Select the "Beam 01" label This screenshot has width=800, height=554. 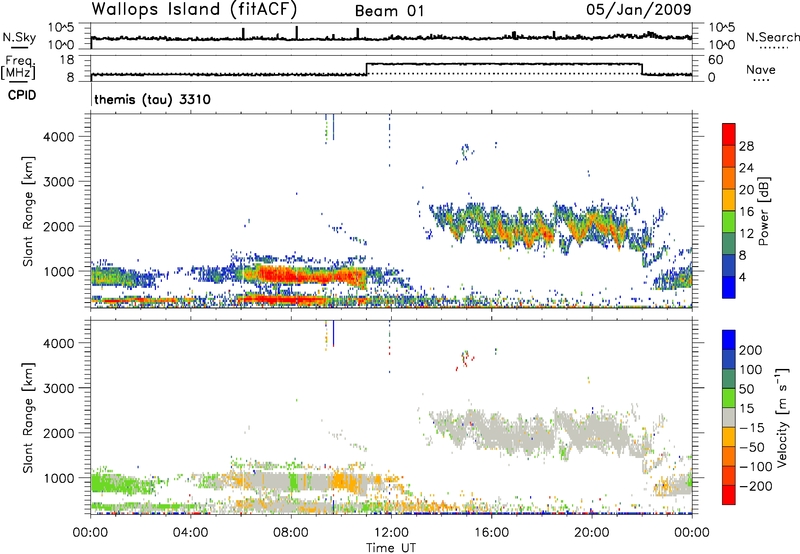(389, 11)
